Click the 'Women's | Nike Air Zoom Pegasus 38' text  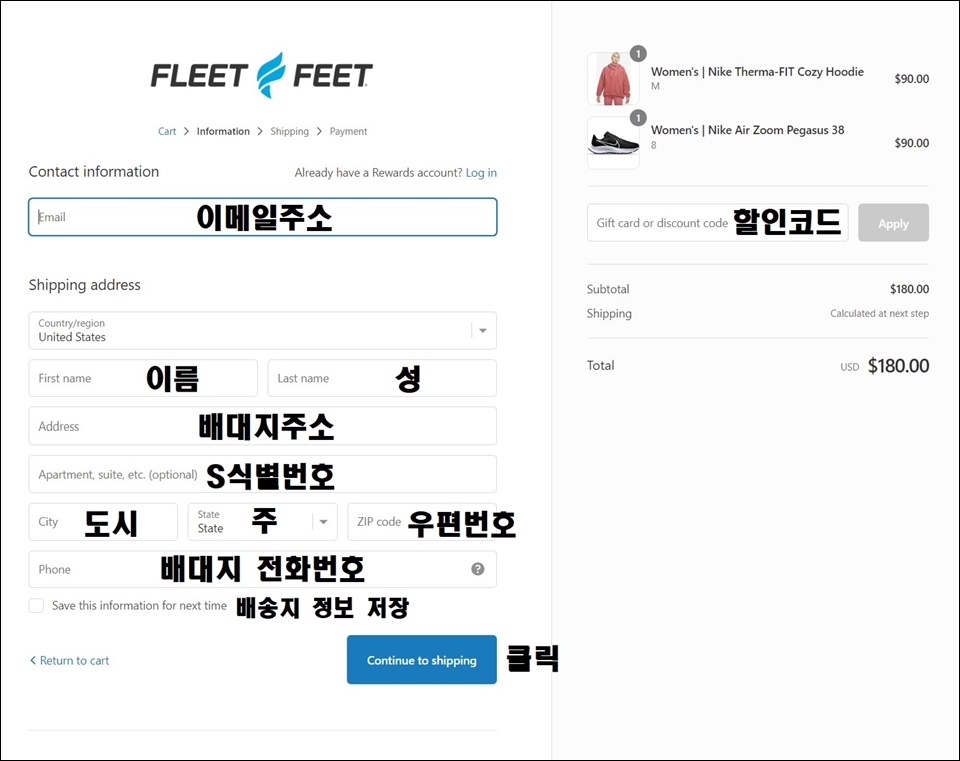point(748,130)
